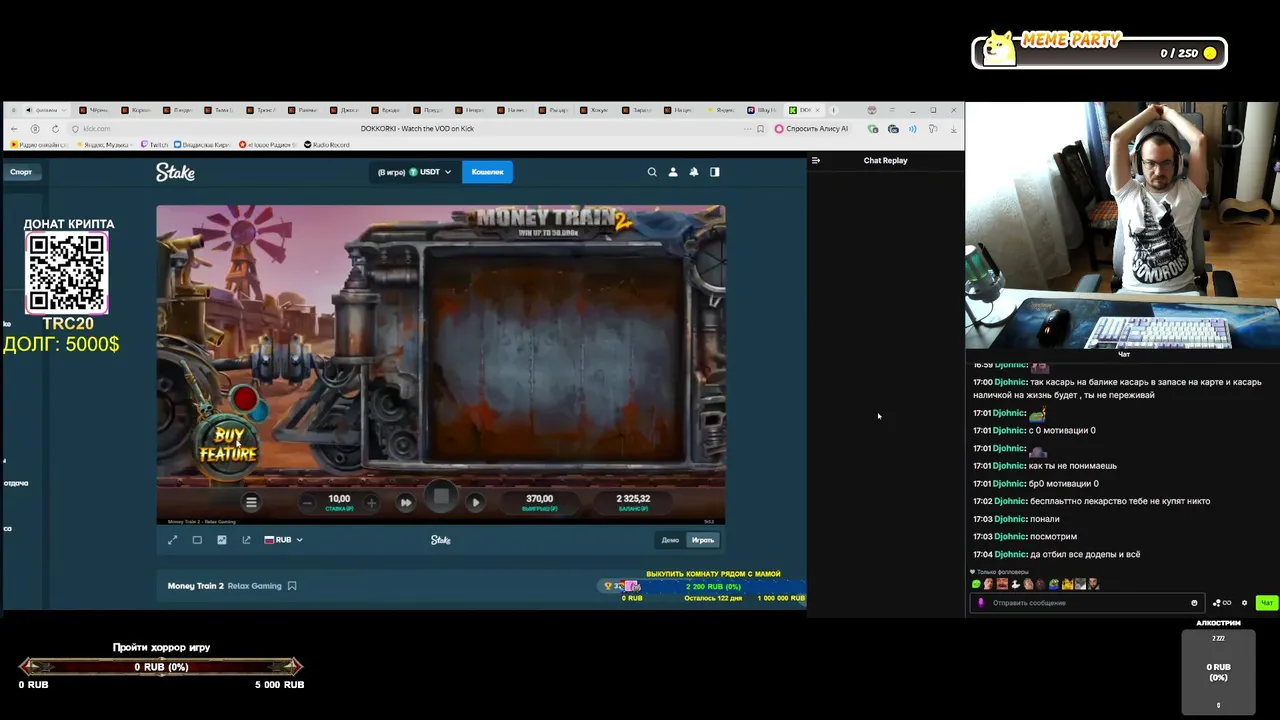The width and height of the screenshot is (1280, 720).
Task: Switch the game to Демо mode
Action: [x=670, y=540]
